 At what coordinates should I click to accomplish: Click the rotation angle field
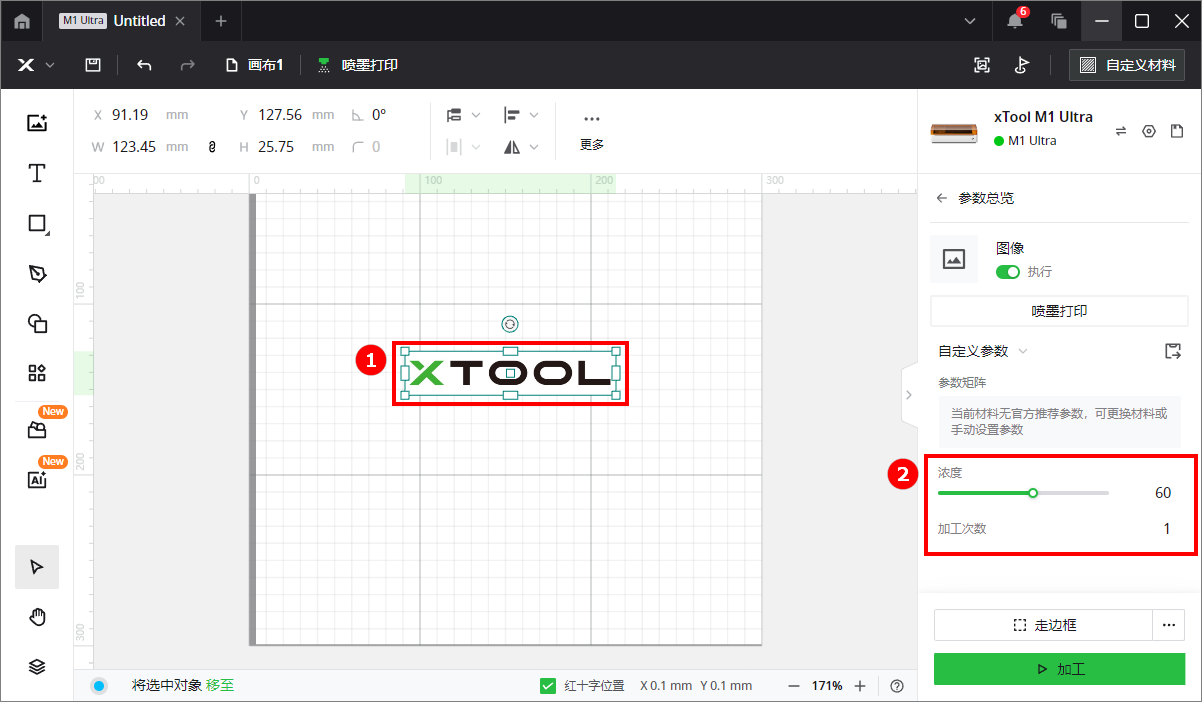coord(379,115)
